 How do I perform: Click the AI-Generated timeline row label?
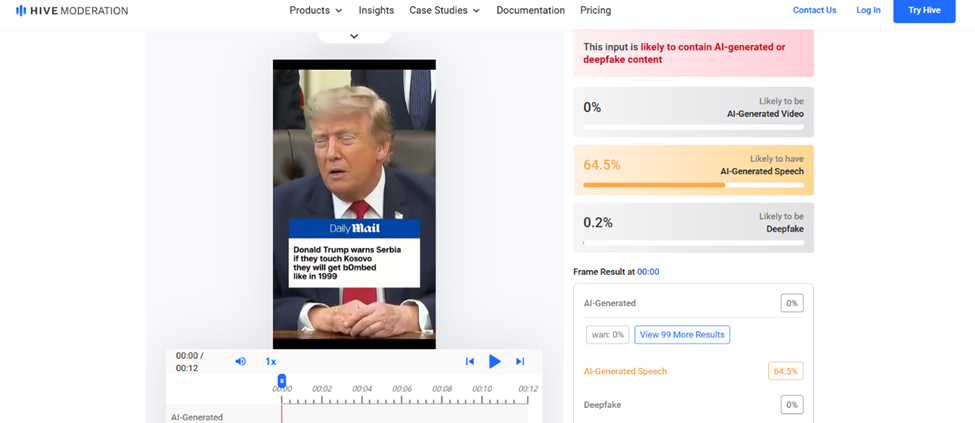196,417
